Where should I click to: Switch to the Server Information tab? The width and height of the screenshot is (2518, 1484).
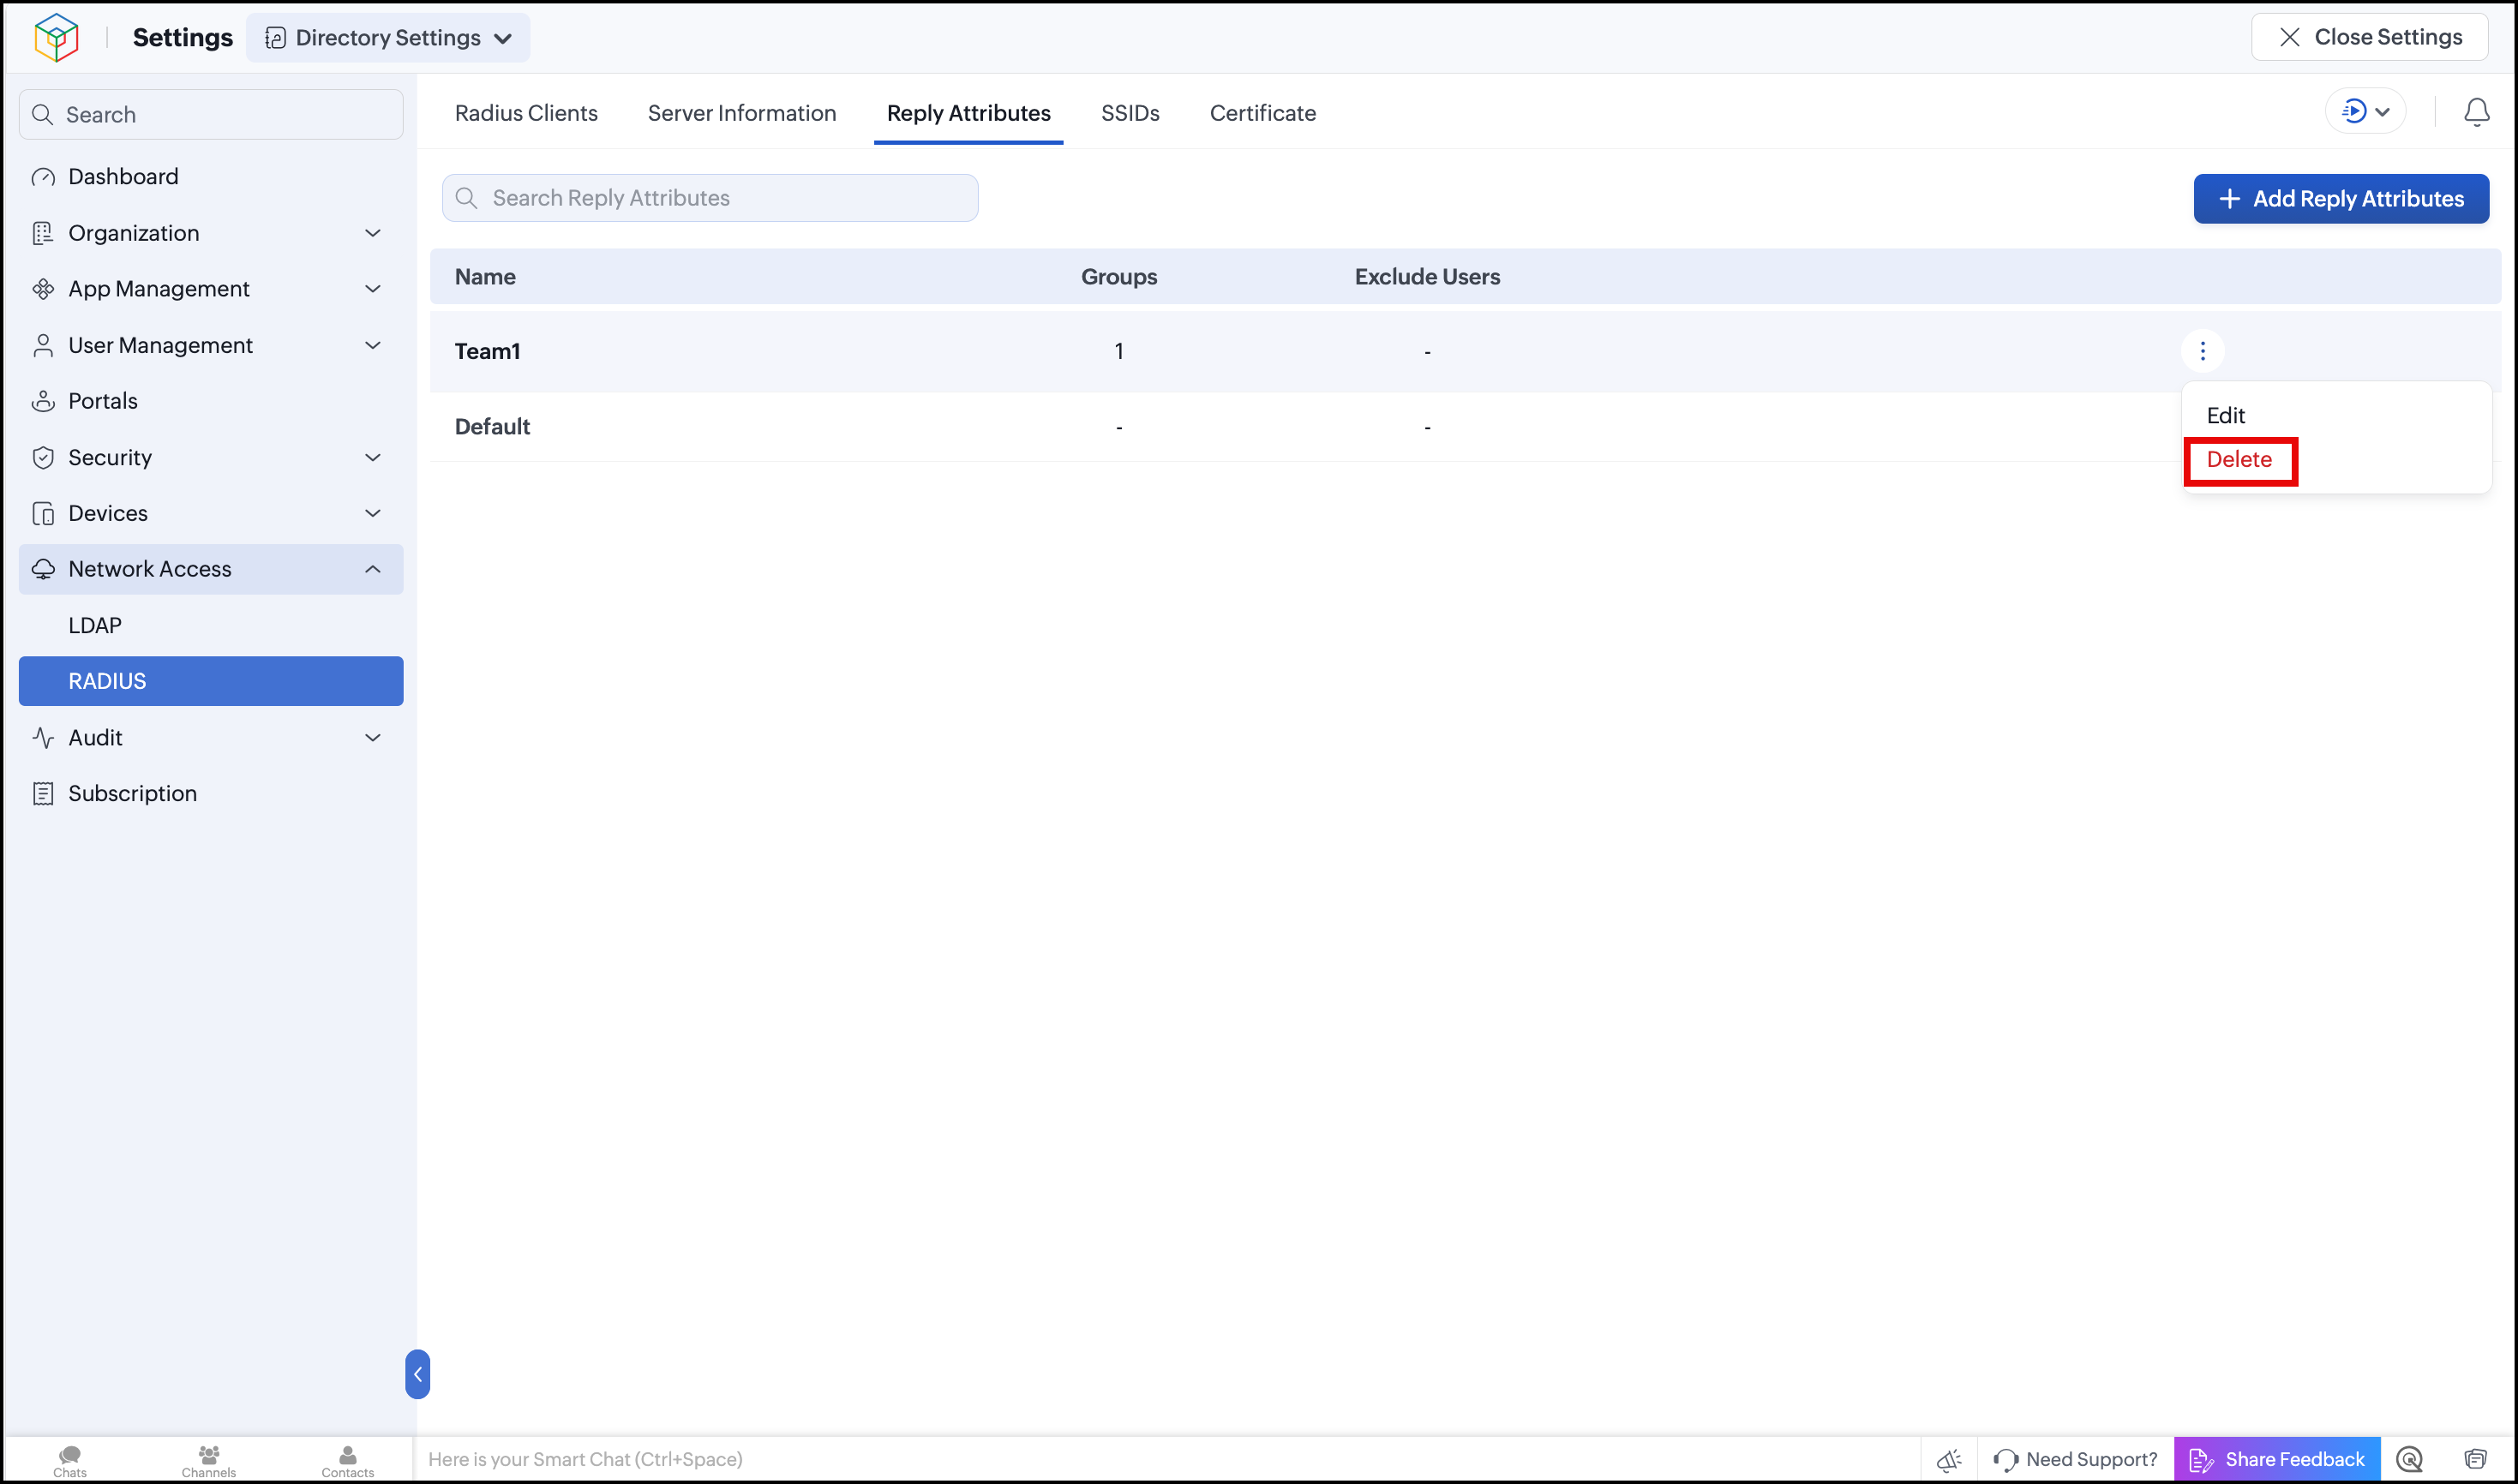[x=742, y=113]
